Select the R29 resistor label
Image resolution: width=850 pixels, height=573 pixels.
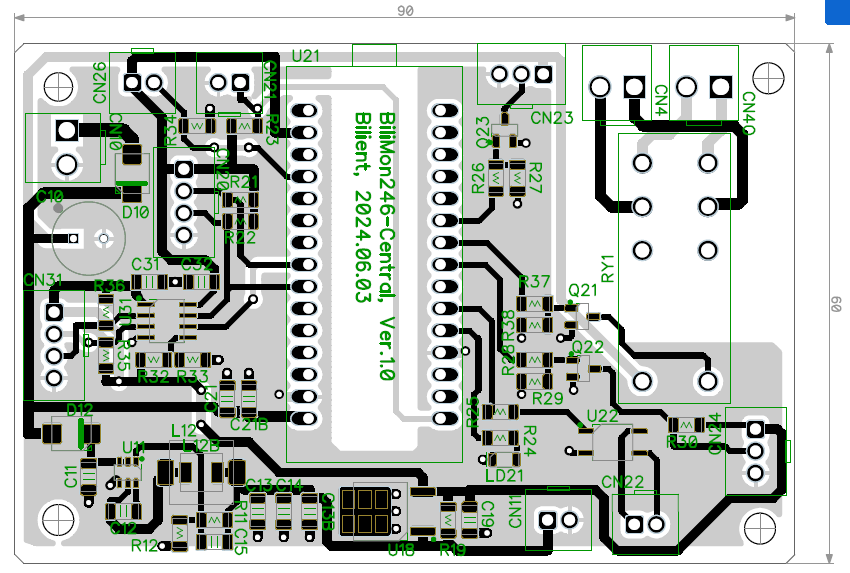(x=548, y=399)
